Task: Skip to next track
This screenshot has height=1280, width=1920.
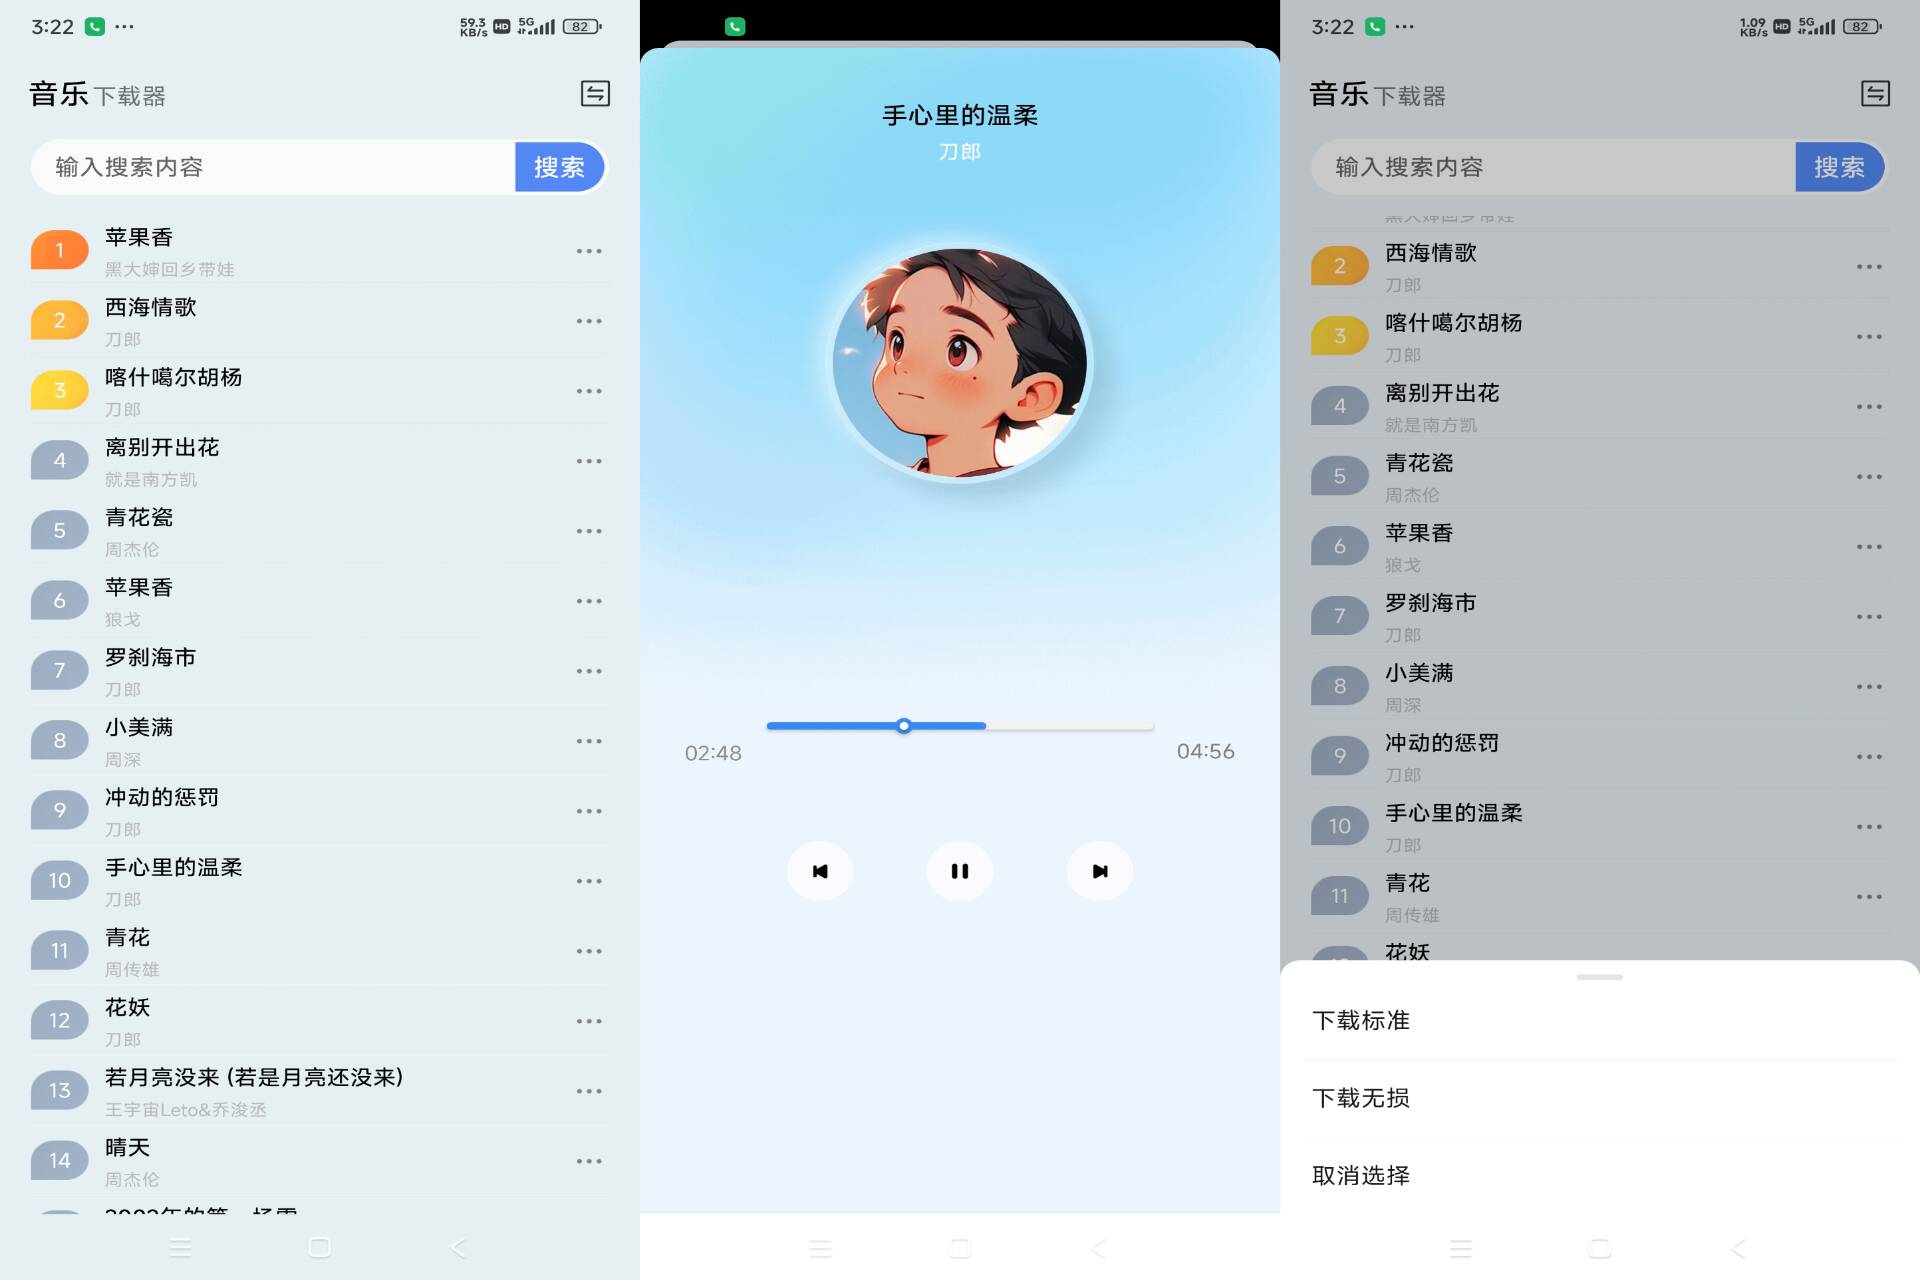Action: 1100,869
